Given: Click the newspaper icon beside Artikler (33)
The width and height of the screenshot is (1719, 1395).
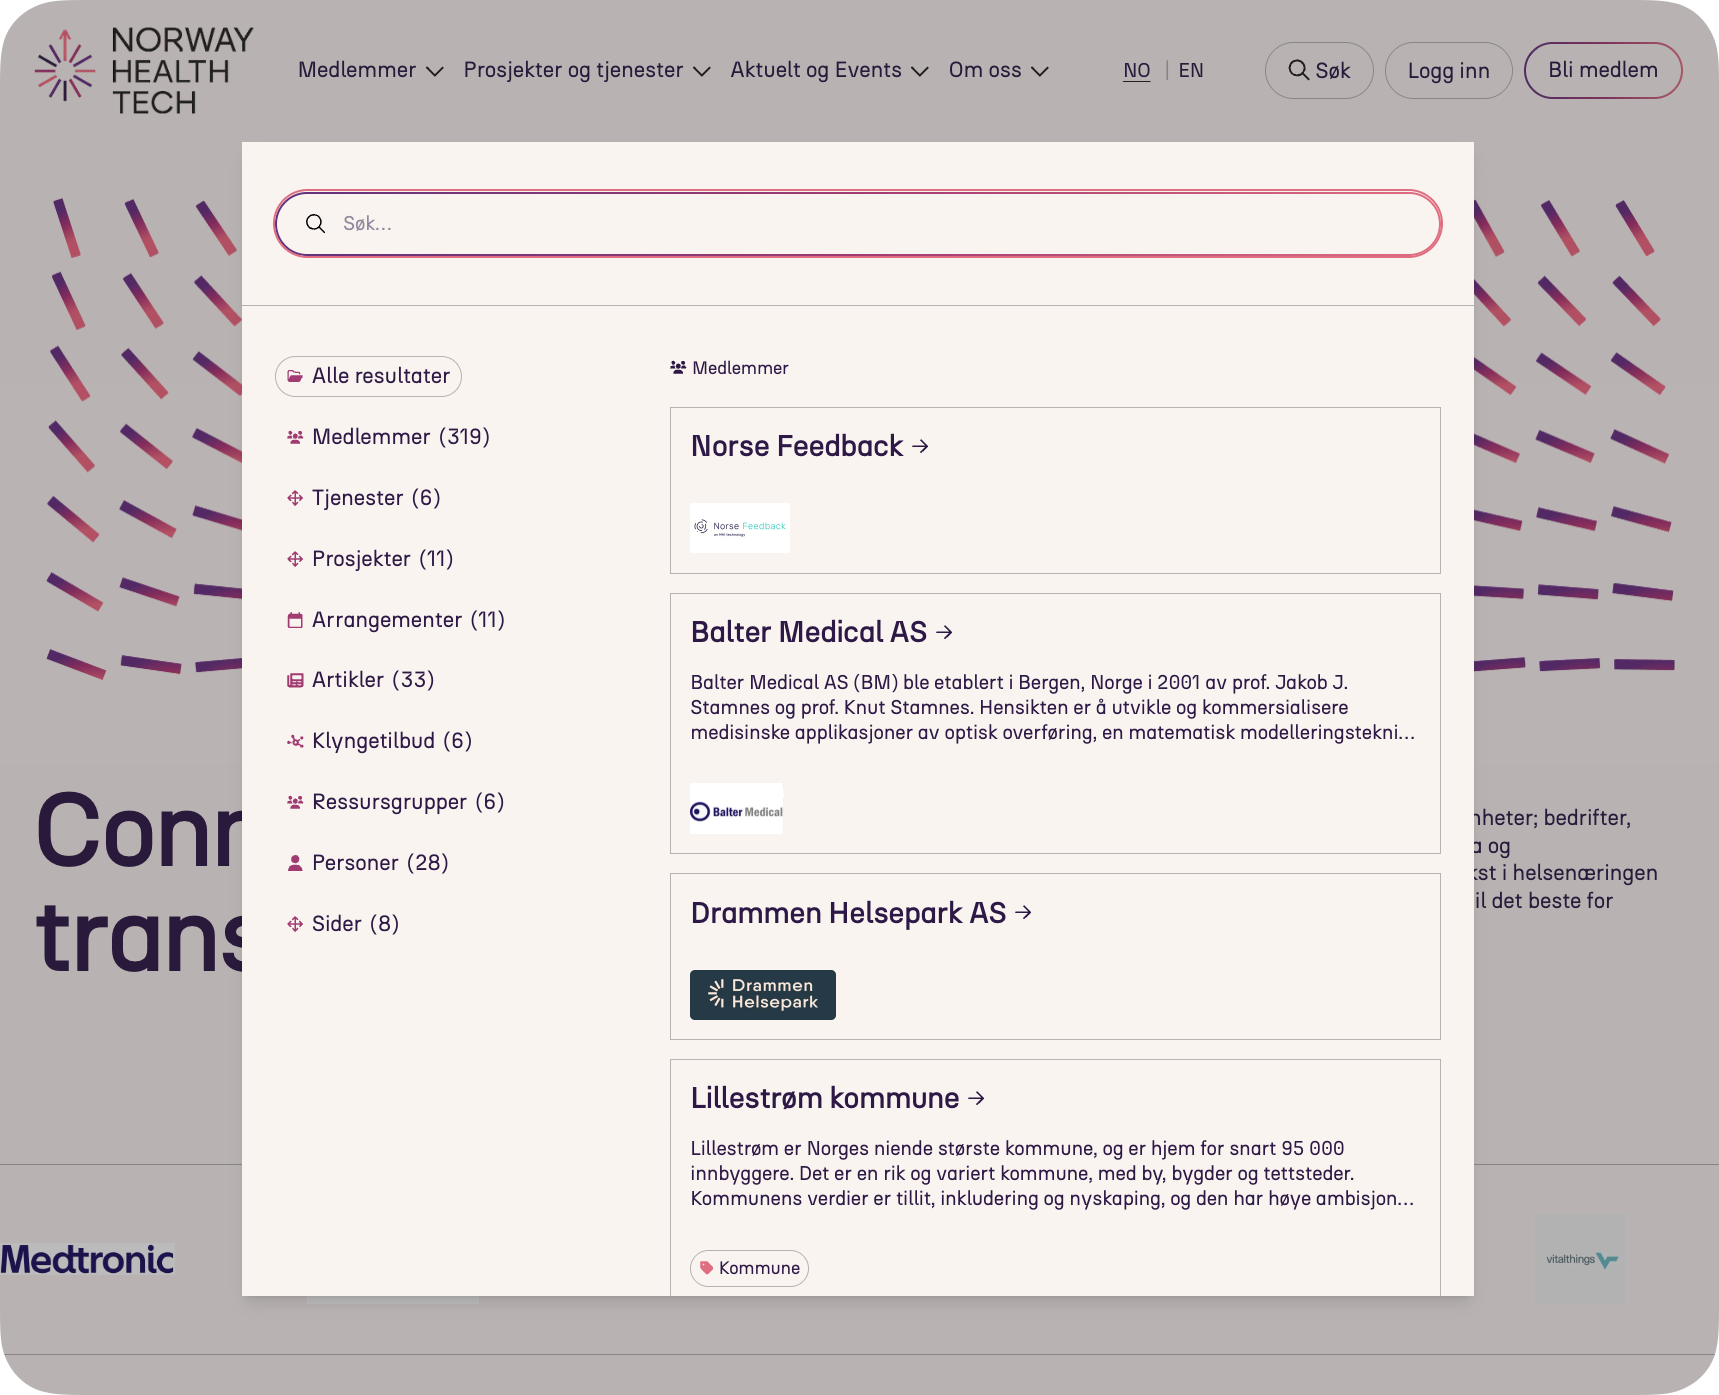Looking at the screenshot, I should pyautogui.click(x=295, y=680).
